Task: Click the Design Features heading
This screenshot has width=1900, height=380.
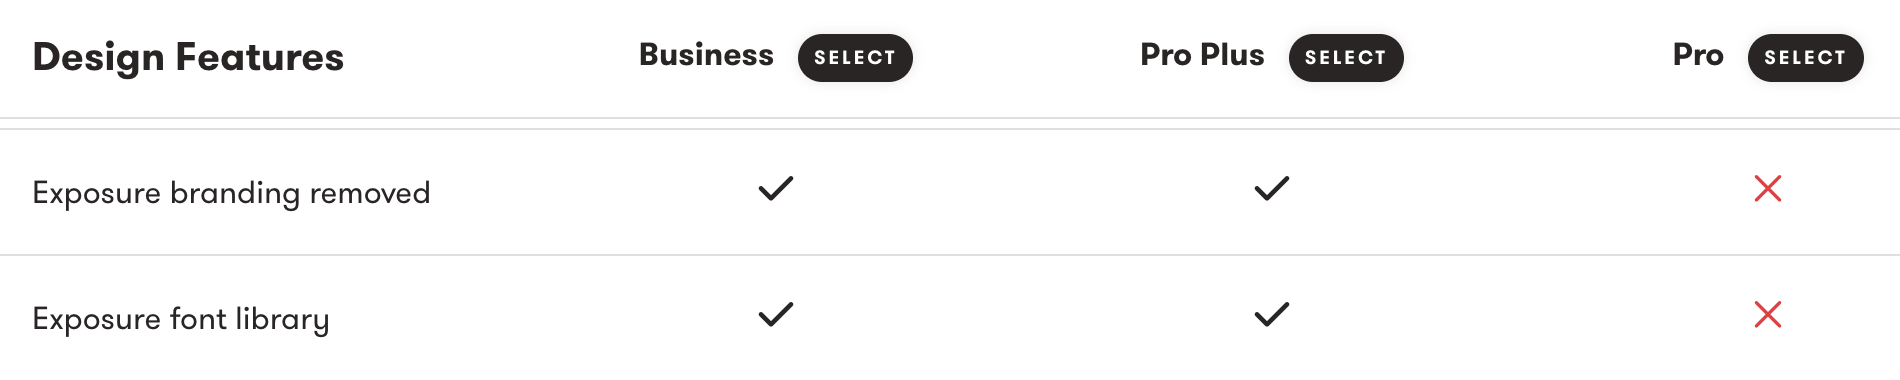Action: pyautogui.click(x=188, y=57)
